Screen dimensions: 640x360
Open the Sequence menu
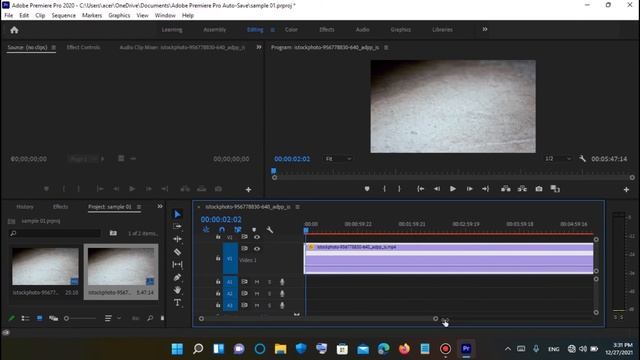pyautogui.click(x=63, y=16)
